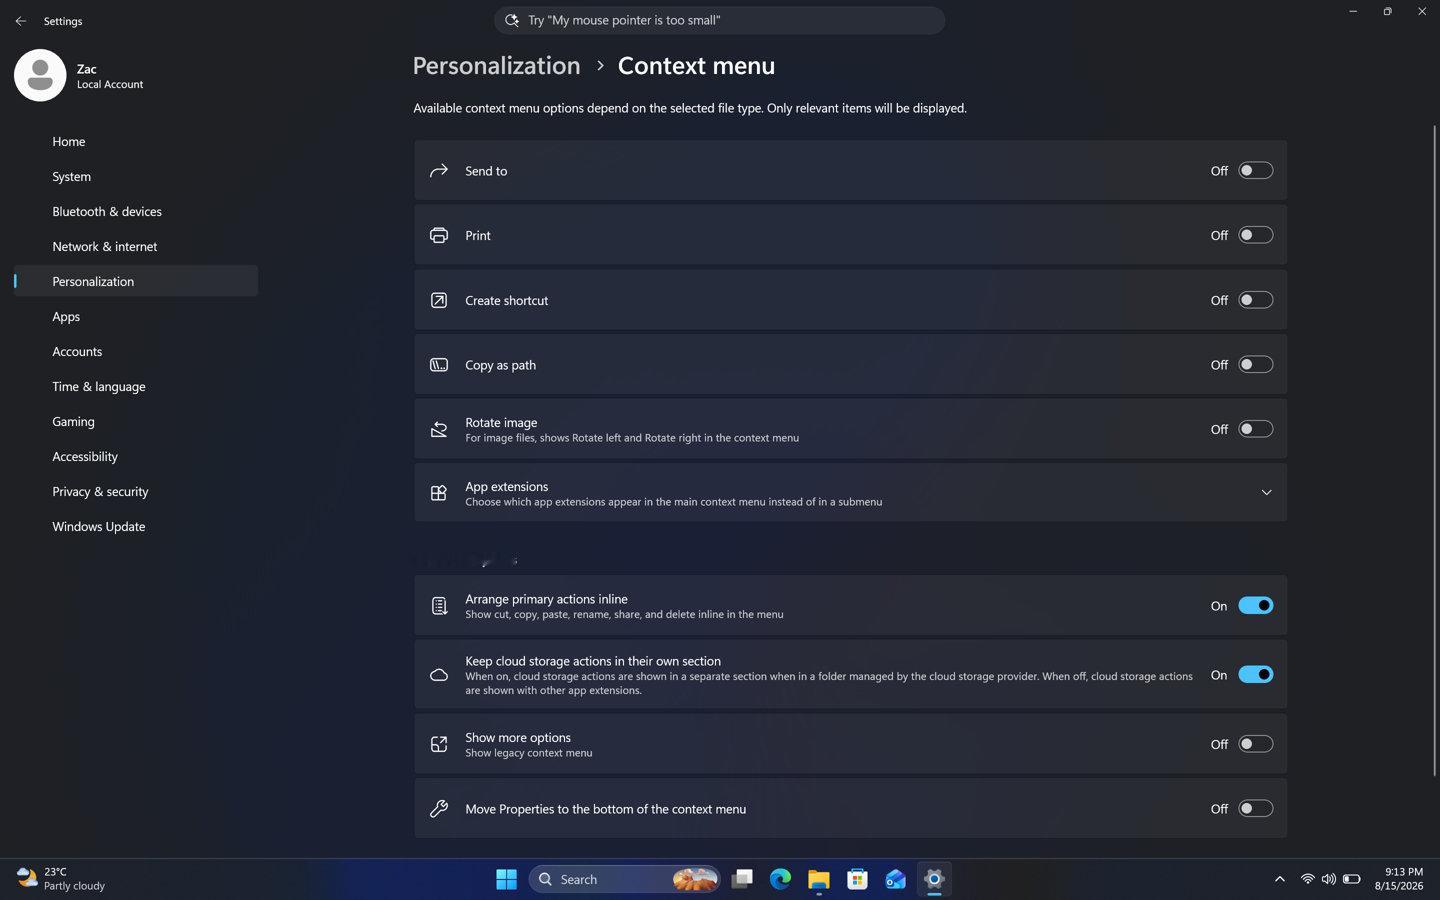This screenshot has width=1440, height=900.
Task: Open Outlook from the taskbar
Action: [895, 879]
